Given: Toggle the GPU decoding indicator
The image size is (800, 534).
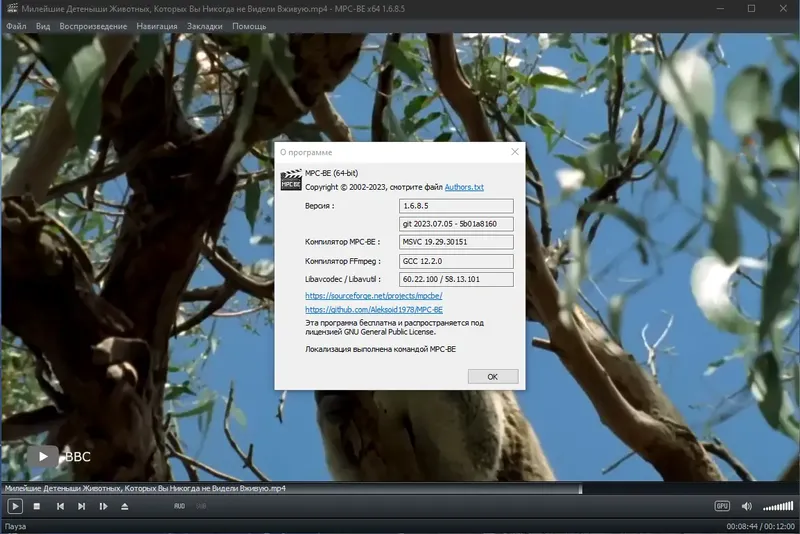Looking at the screenshot, I should coord(722,506).
